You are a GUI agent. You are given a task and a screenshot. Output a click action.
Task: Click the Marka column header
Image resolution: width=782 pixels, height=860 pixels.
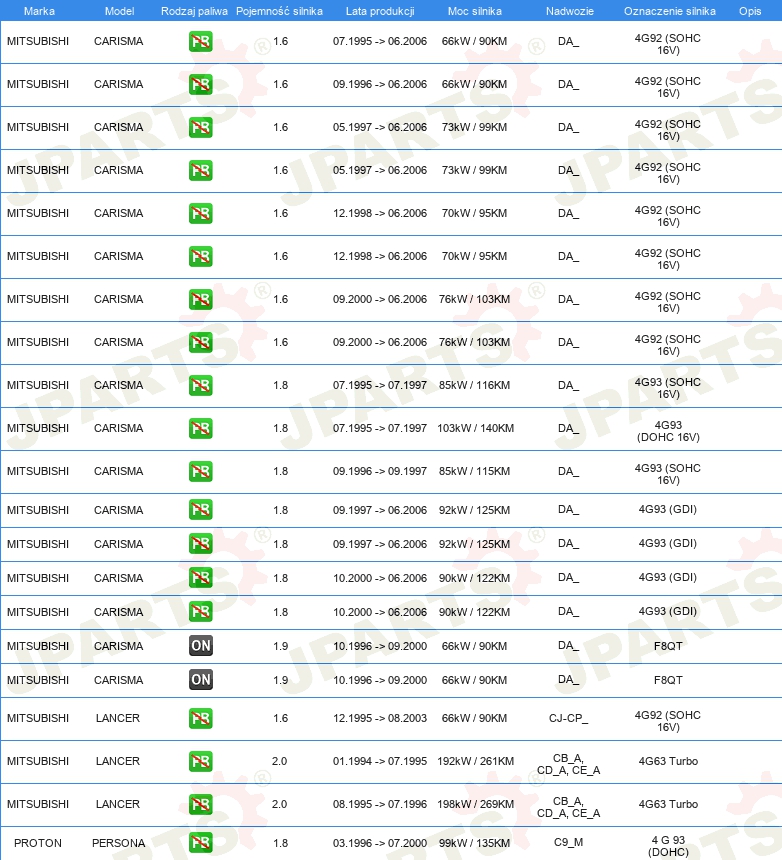[x=39, y=11]
